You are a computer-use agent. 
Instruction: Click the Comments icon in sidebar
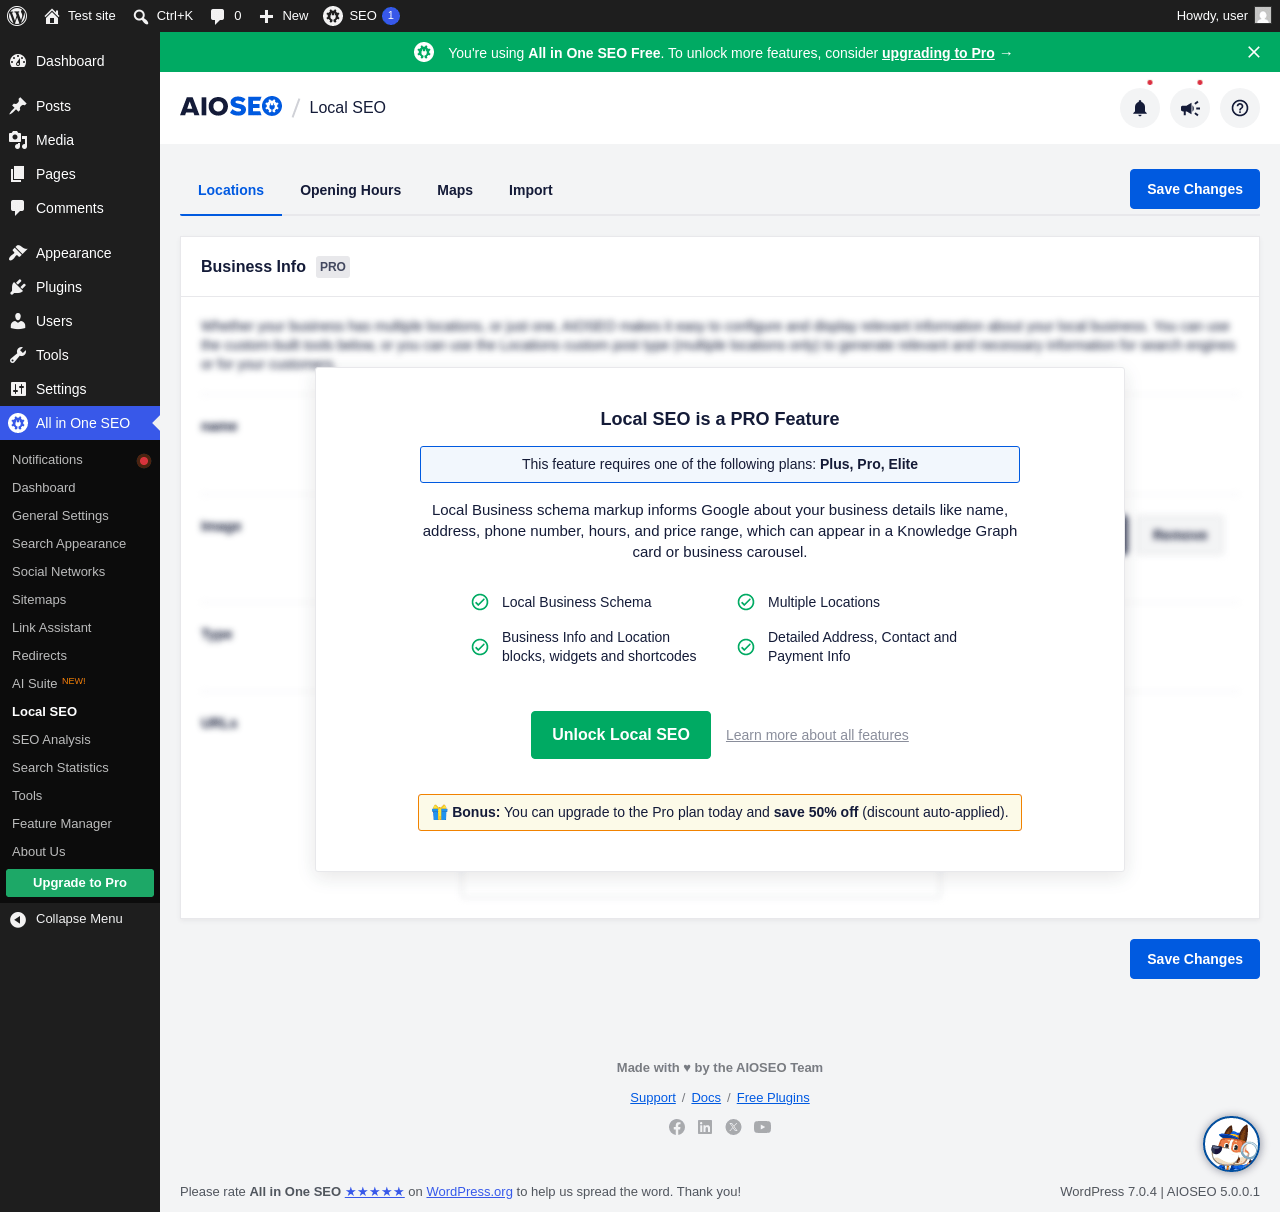click(18, 208)
